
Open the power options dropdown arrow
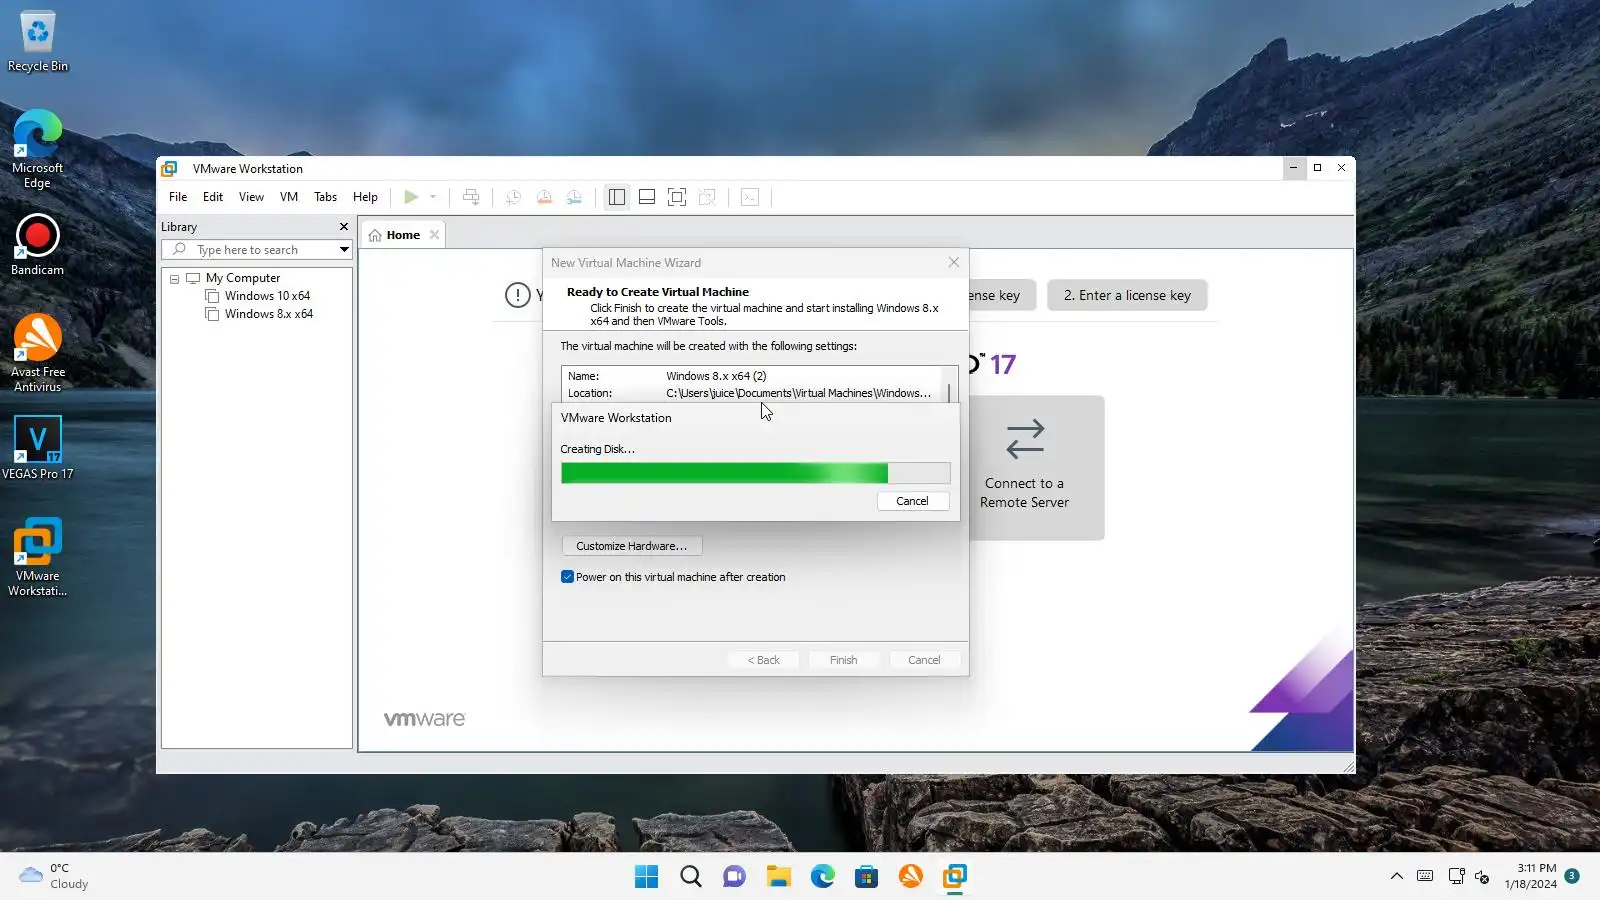433,197
